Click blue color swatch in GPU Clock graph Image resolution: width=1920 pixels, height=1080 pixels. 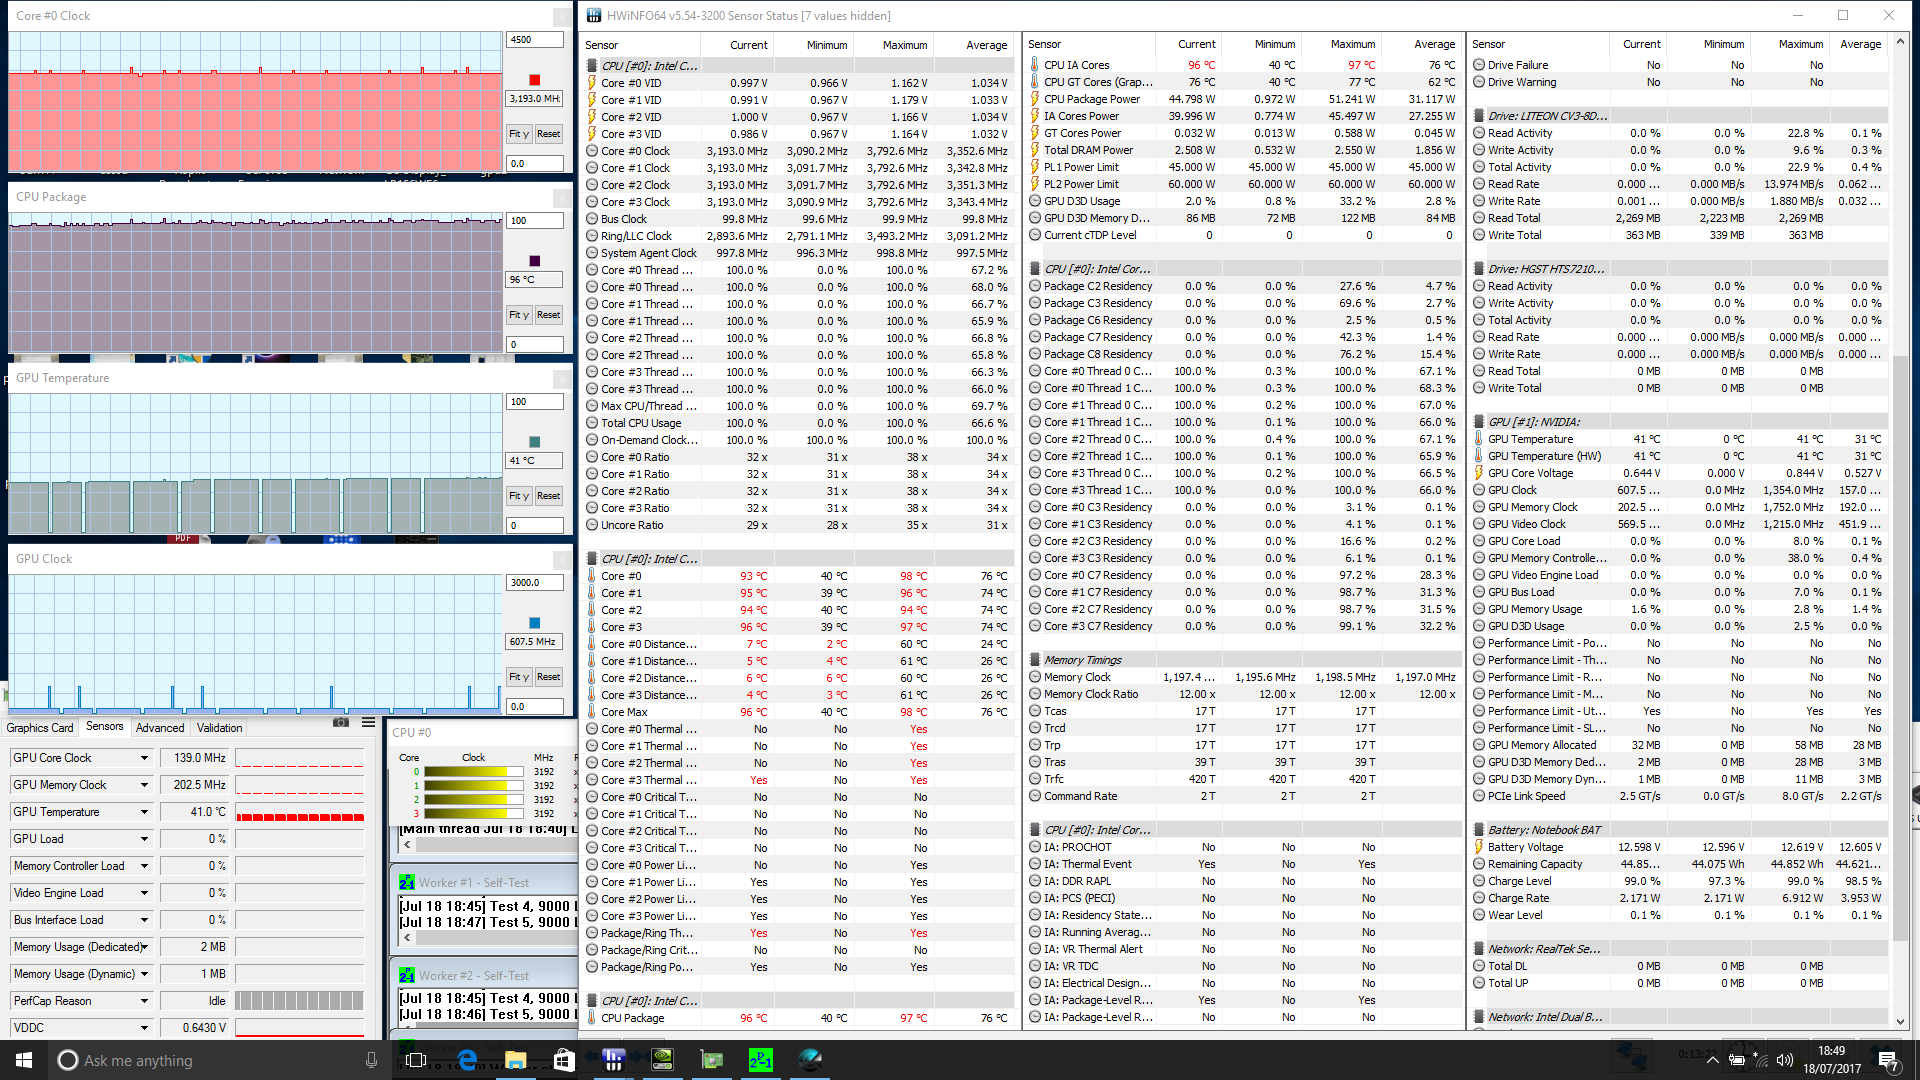click(x=534, y=623)
